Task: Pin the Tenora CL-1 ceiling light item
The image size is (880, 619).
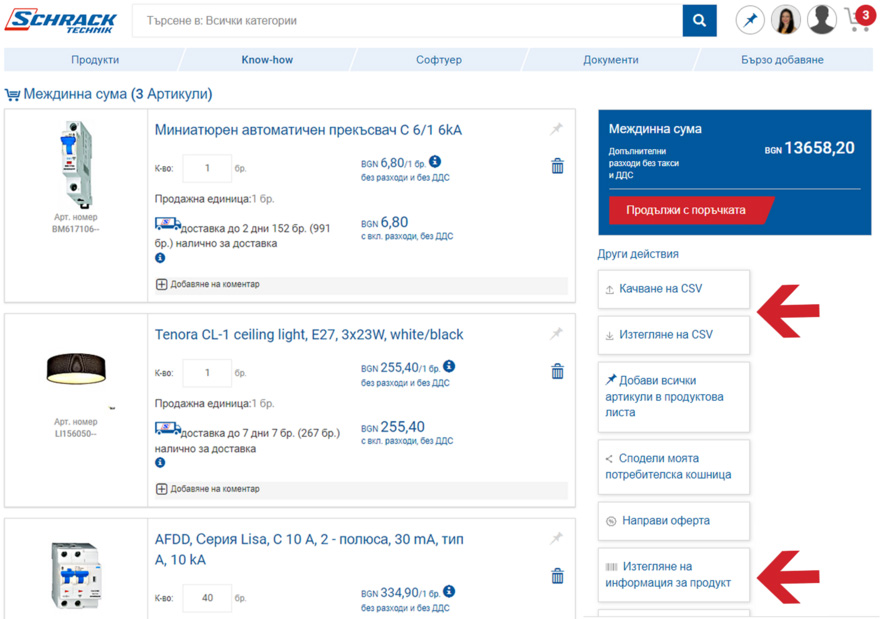Action: pos(556,334)
